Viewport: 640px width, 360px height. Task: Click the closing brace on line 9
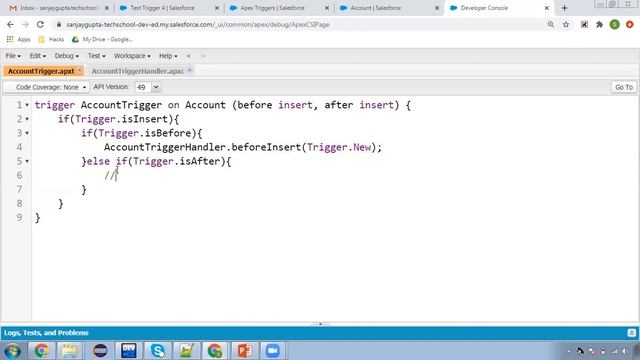[38, 218]
